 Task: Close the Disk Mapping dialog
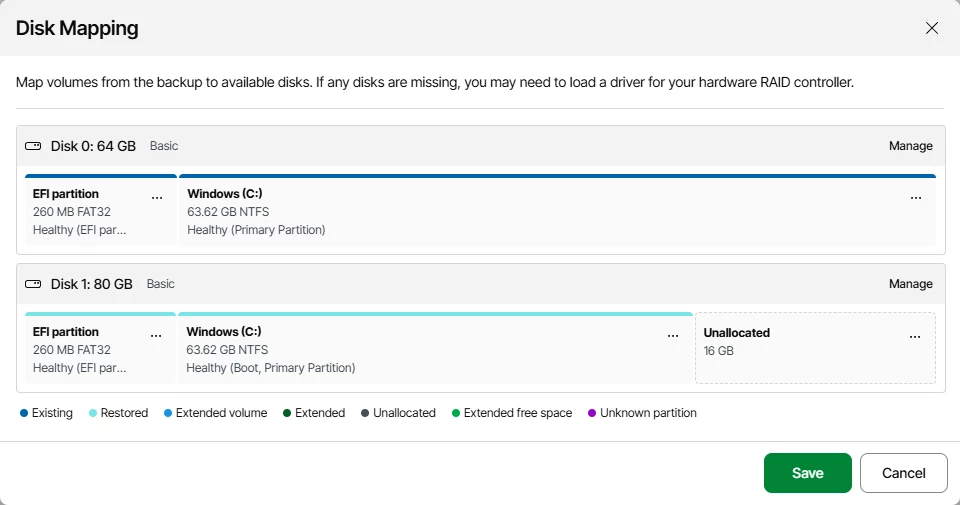[932, 28]
